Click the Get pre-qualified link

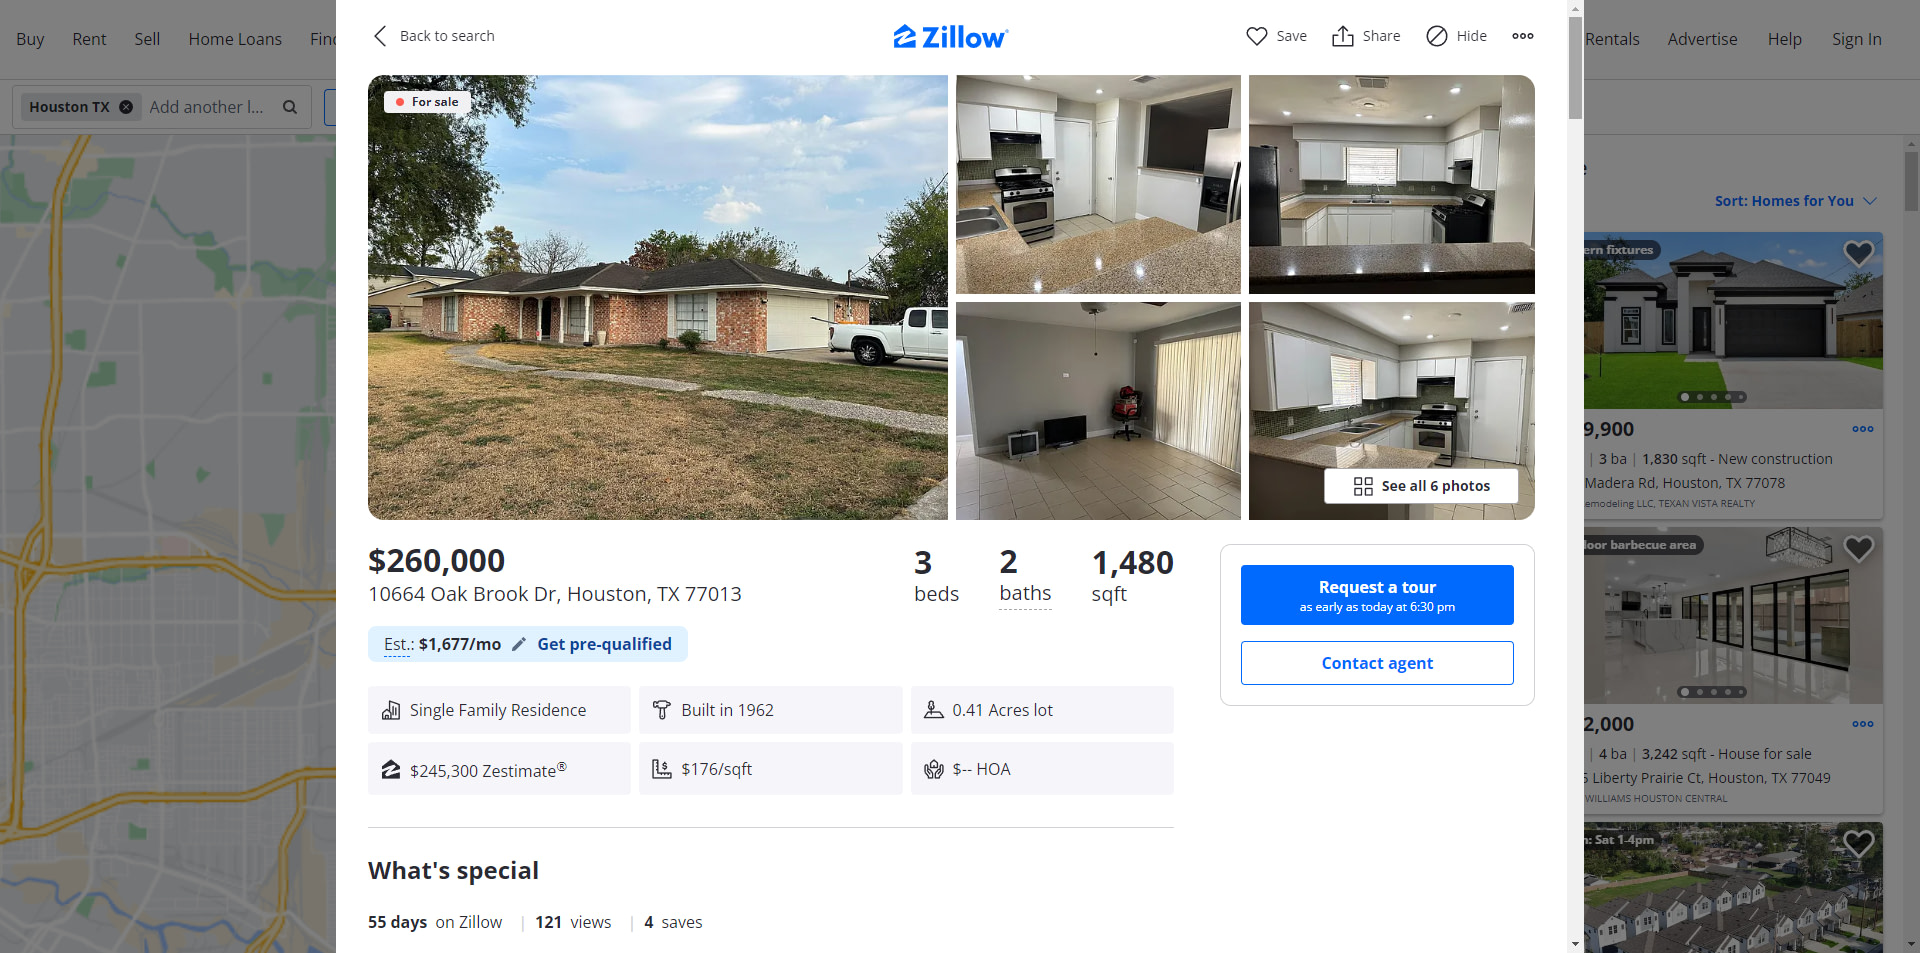pyautogui.click(x=605, y=644)
